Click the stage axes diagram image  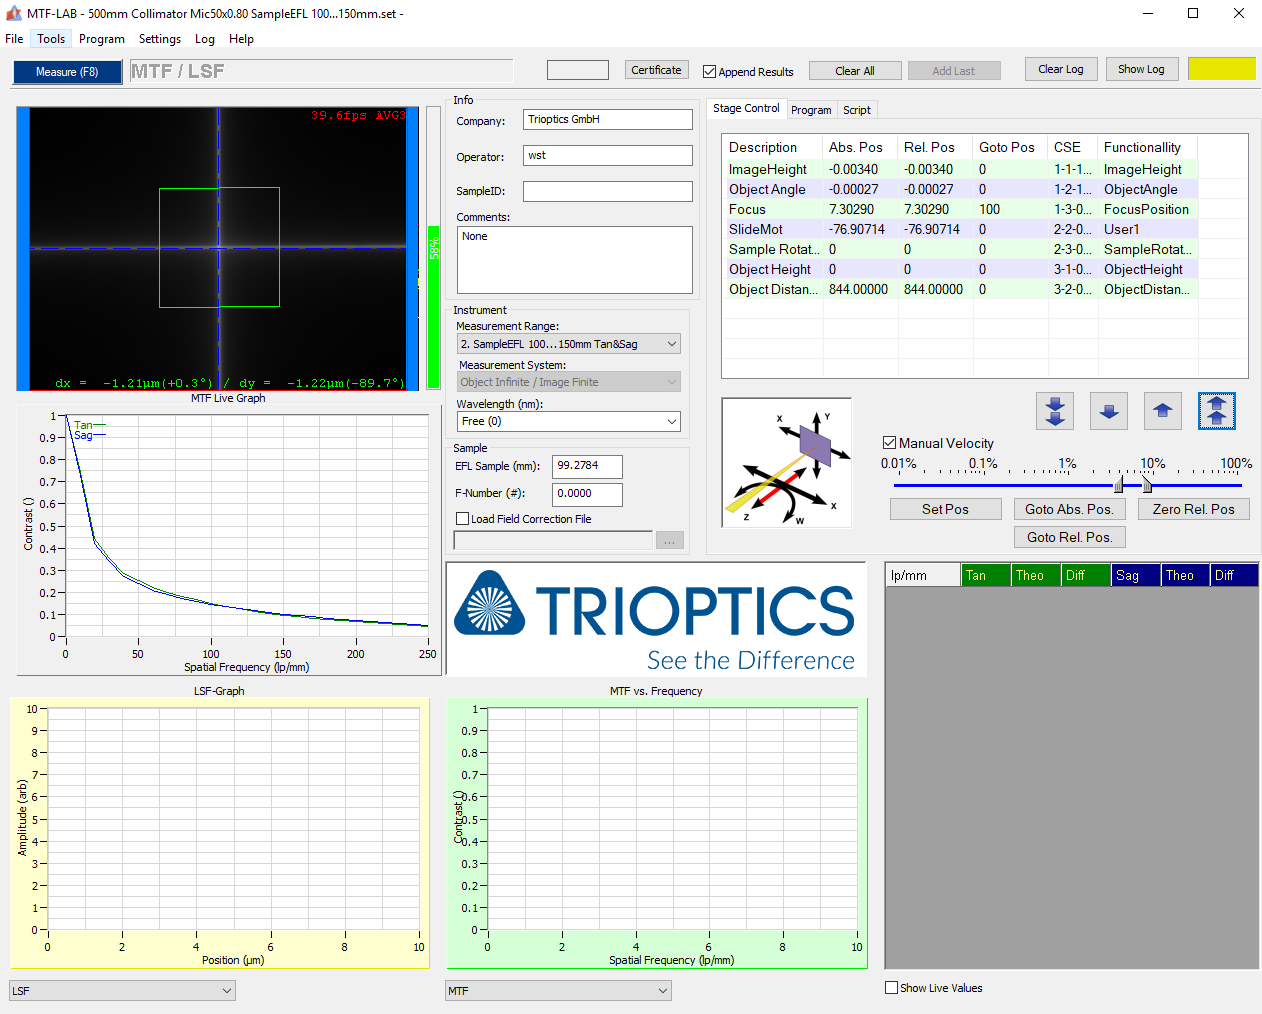point(787,462)
